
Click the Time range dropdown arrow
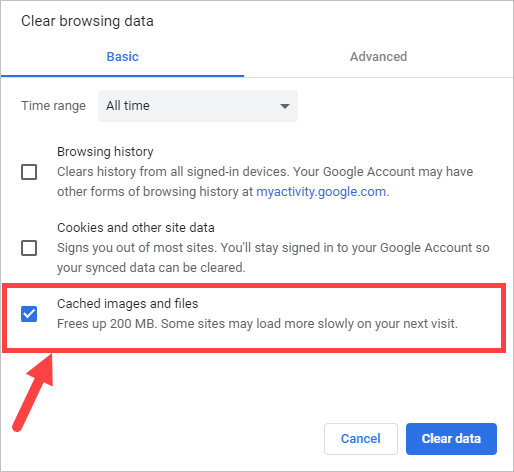point(285,106)
